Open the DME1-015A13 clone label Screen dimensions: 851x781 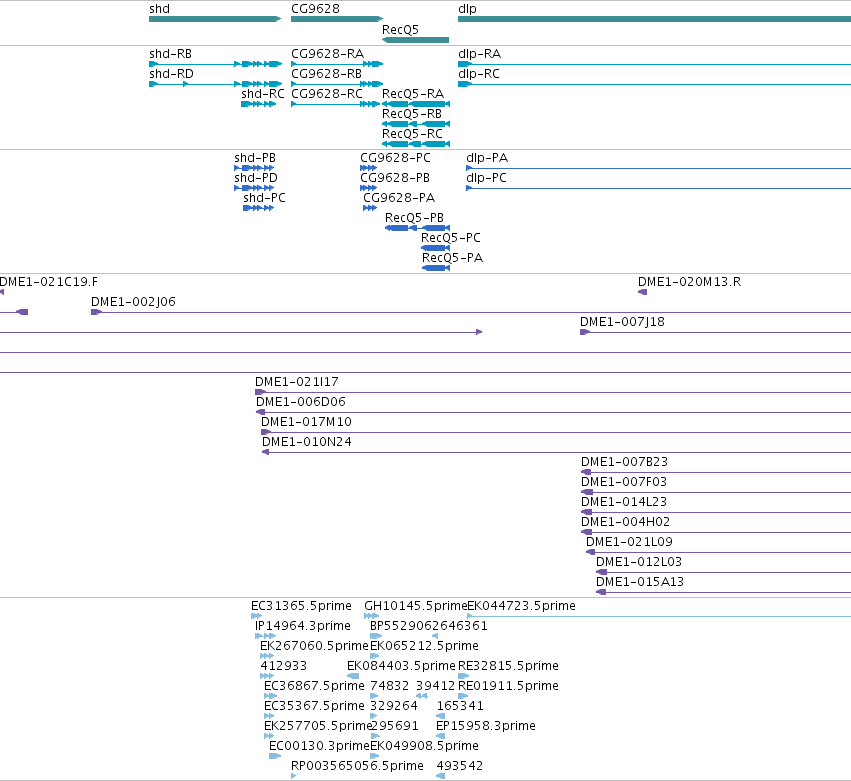pyautogui.click(x=640, y=583)
